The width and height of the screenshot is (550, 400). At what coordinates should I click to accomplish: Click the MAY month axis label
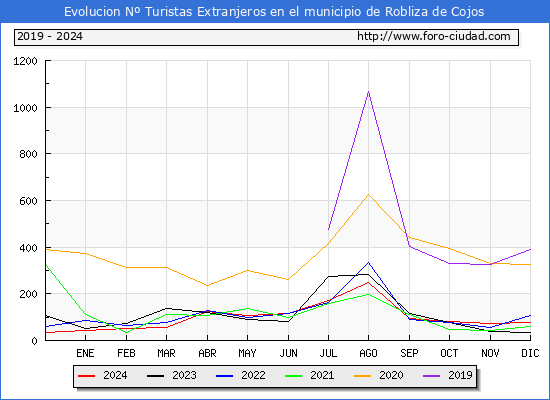pos(247,353)
